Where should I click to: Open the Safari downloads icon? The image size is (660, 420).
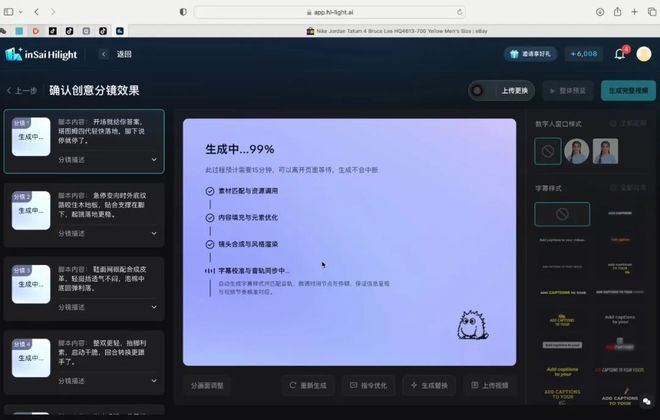click(600, 12)
